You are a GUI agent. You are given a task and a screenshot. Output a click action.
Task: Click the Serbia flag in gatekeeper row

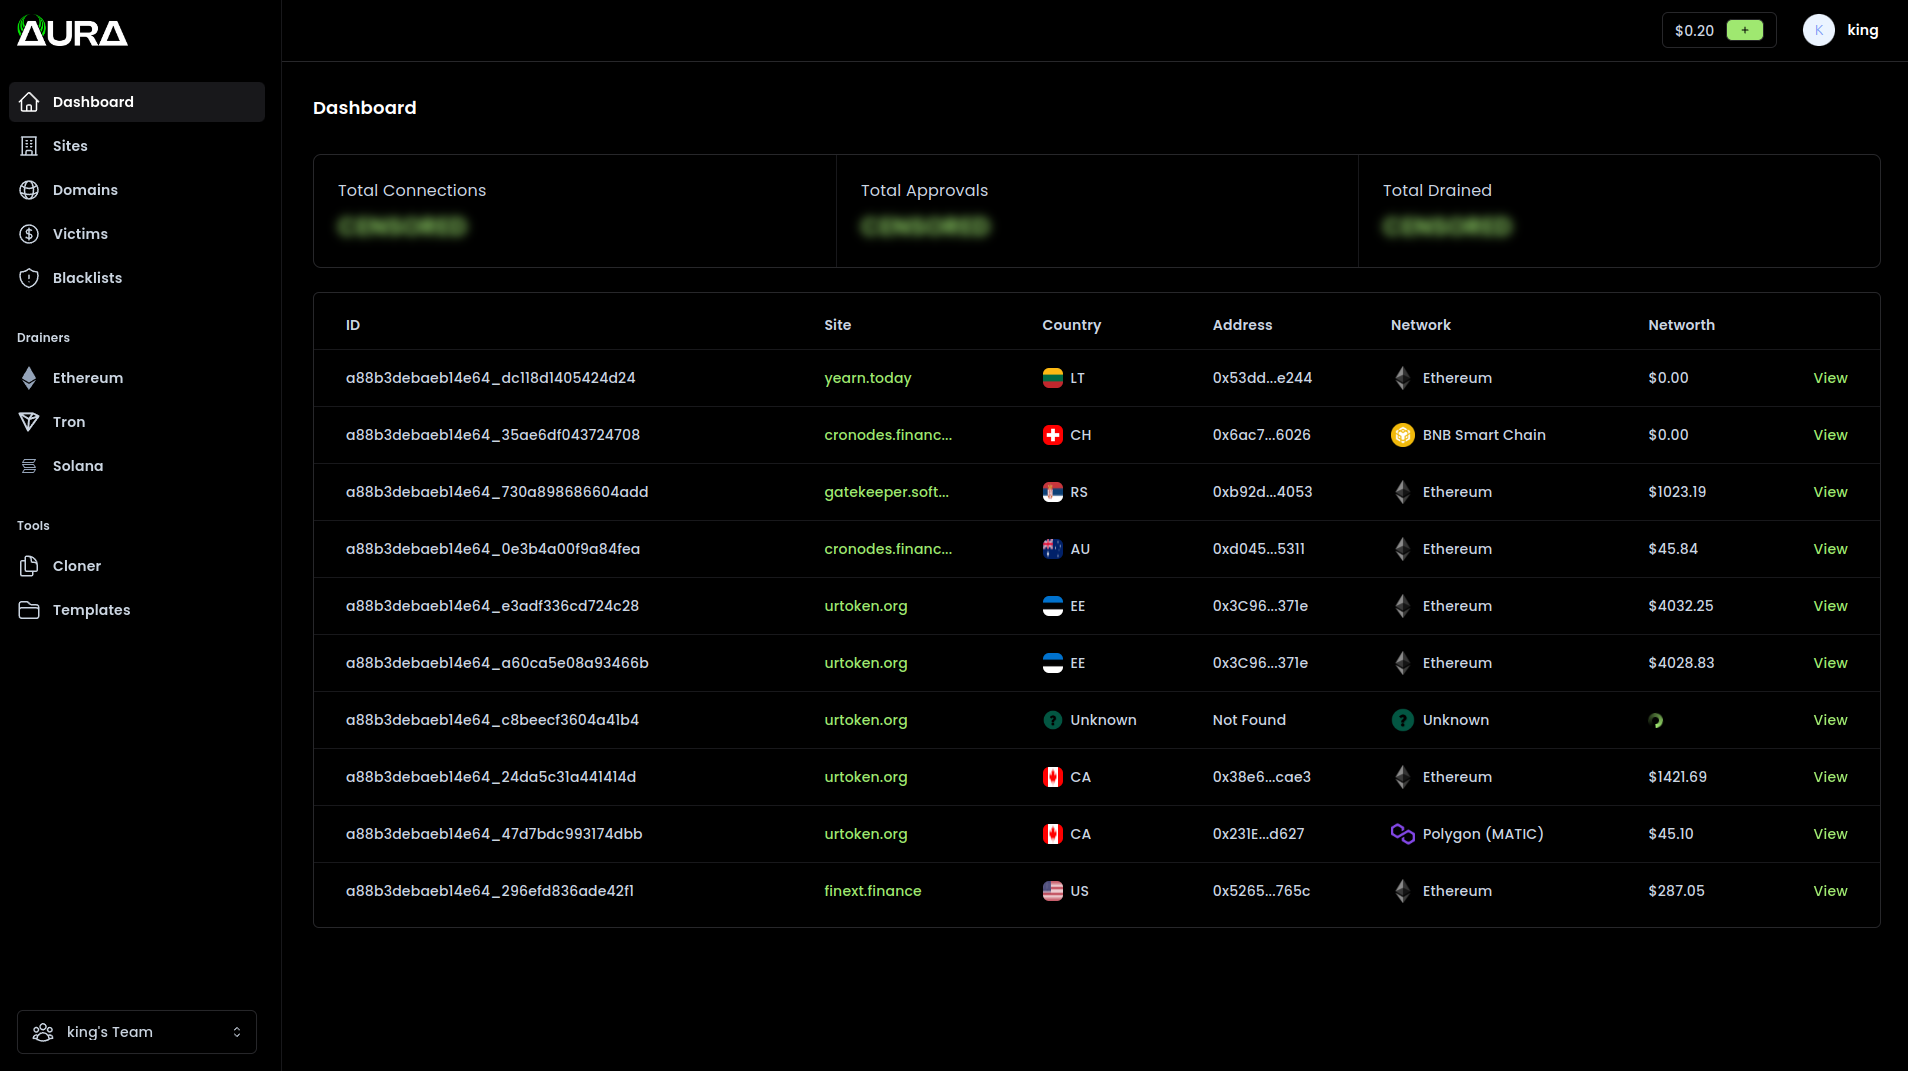point(1053,492)
